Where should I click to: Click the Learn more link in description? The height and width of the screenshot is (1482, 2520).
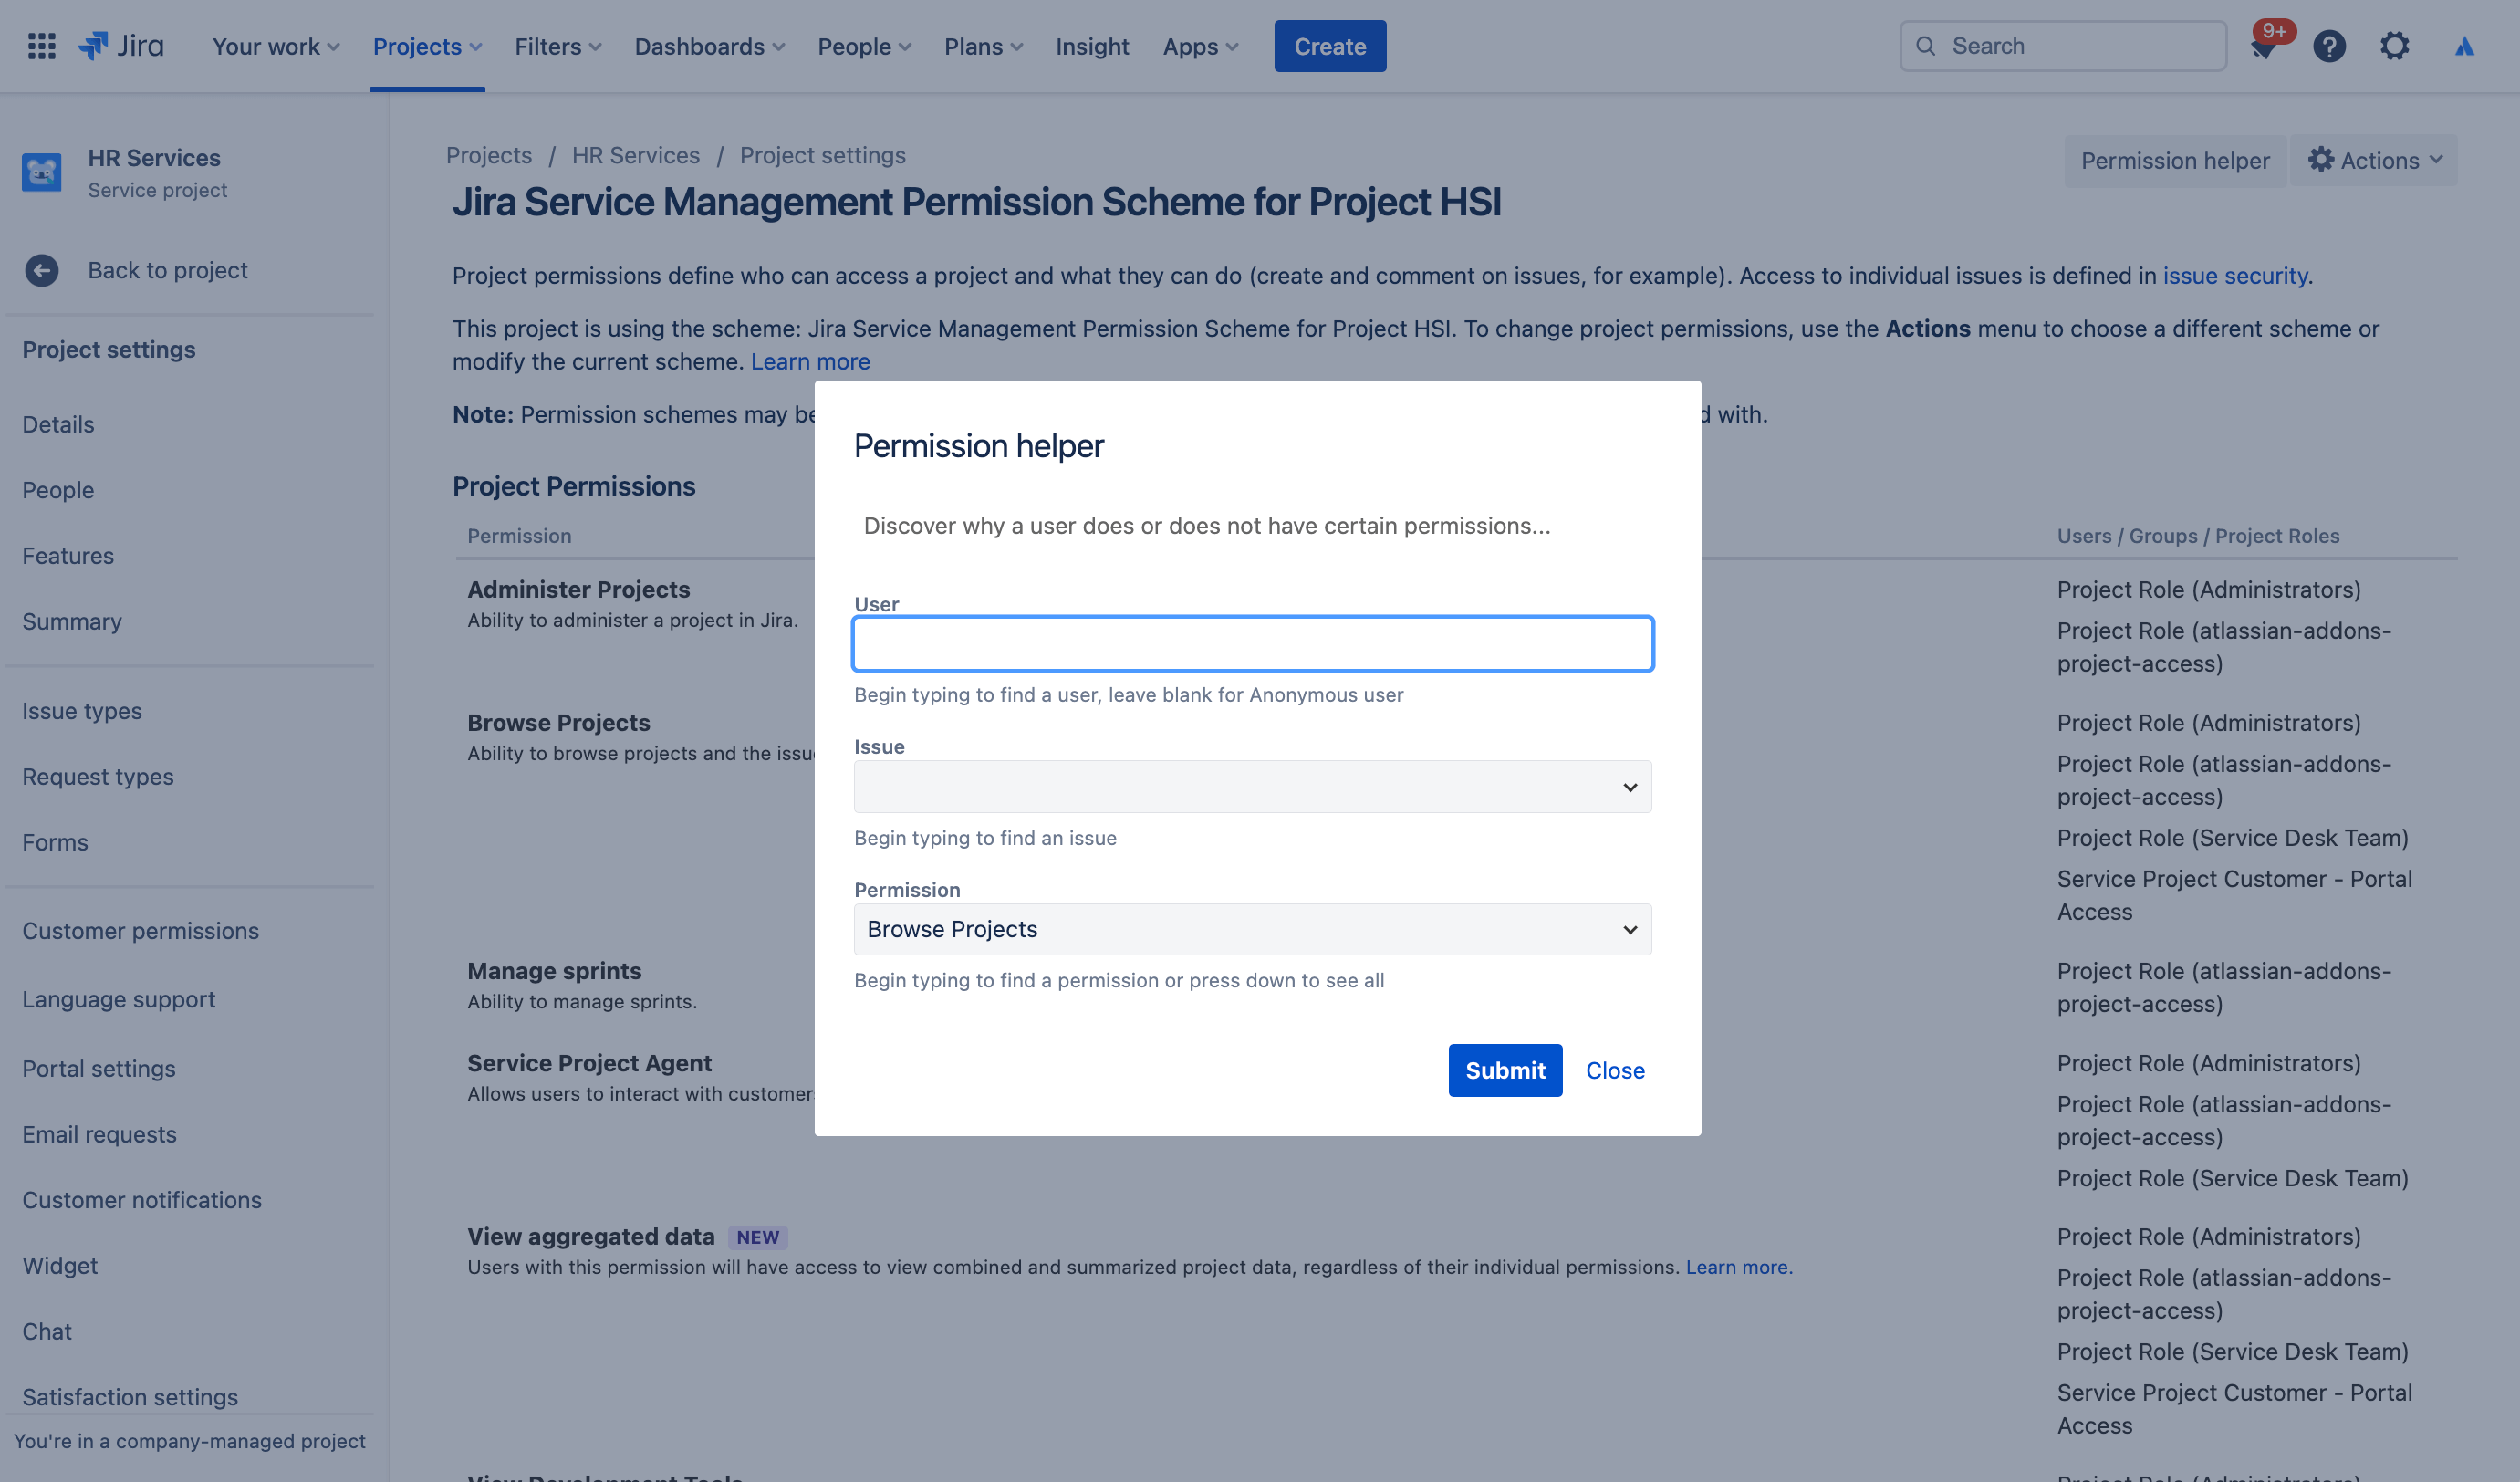809,358
